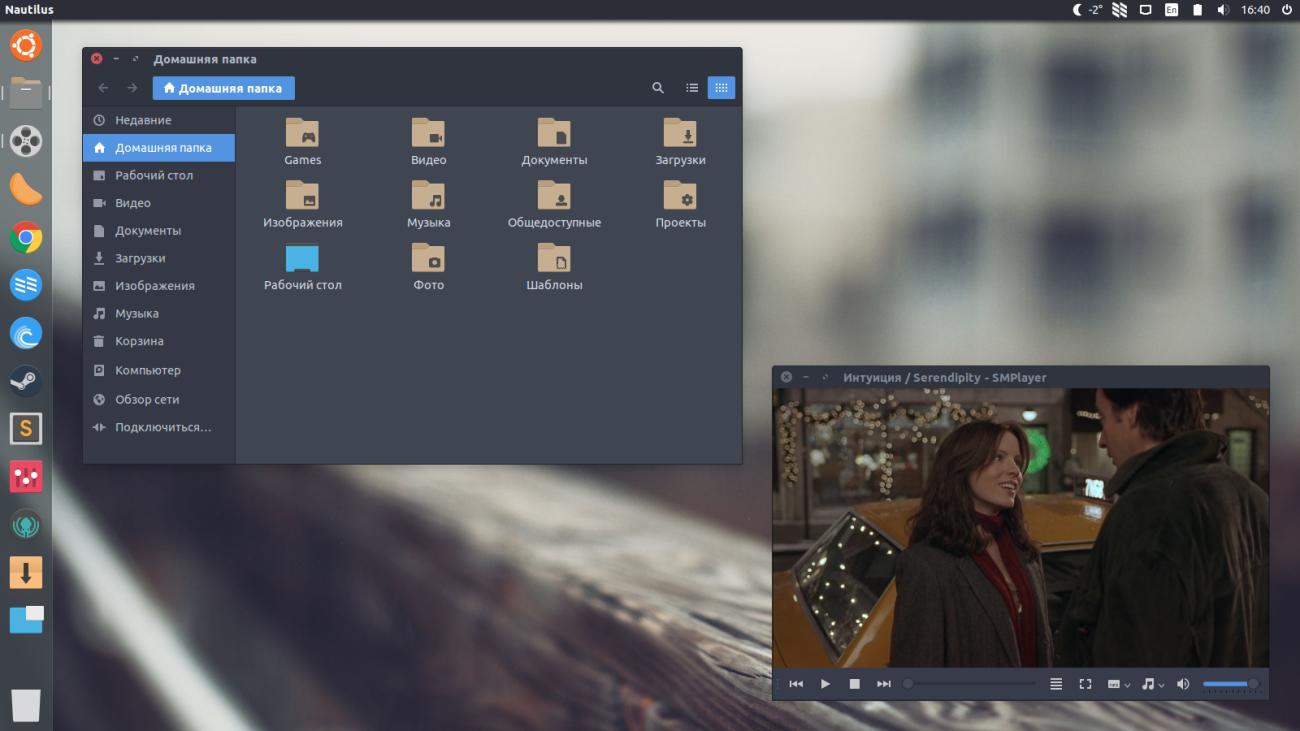Select Изображения in the sidebar

(159, 286)
